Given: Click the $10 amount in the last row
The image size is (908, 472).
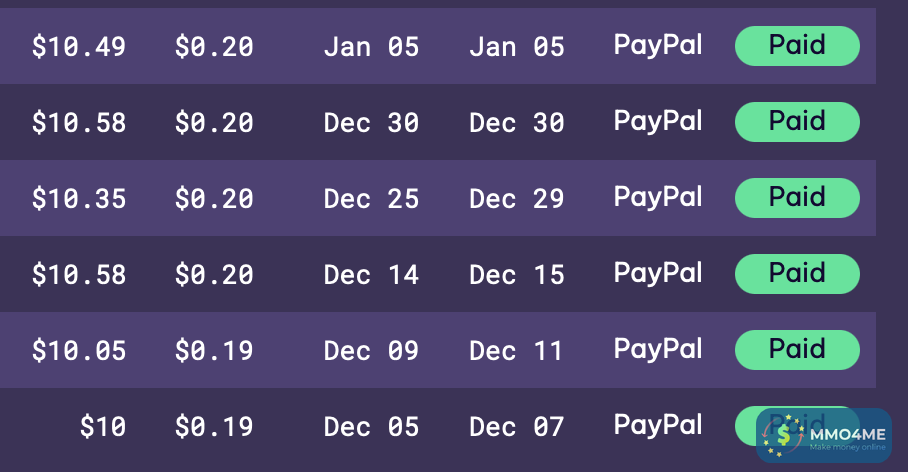Looking at the screenshot, I should point(103,427).
